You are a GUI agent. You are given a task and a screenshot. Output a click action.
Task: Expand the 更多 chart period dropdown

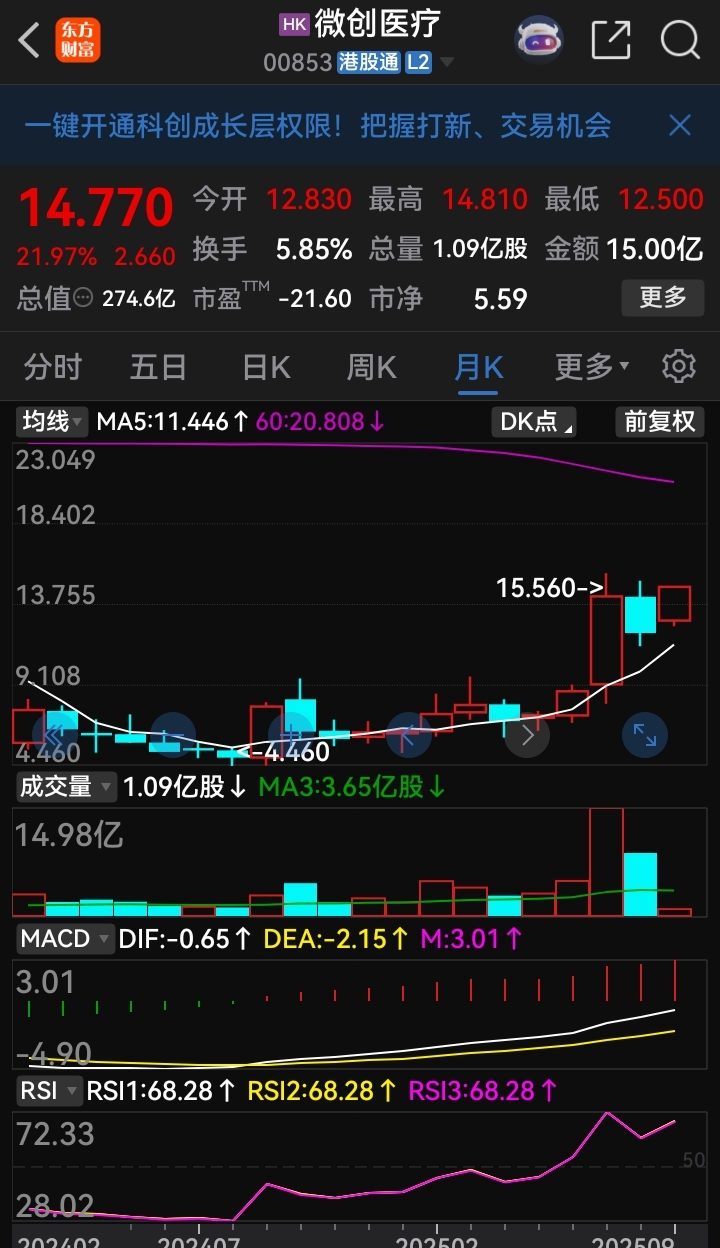(x=592, y=367)
